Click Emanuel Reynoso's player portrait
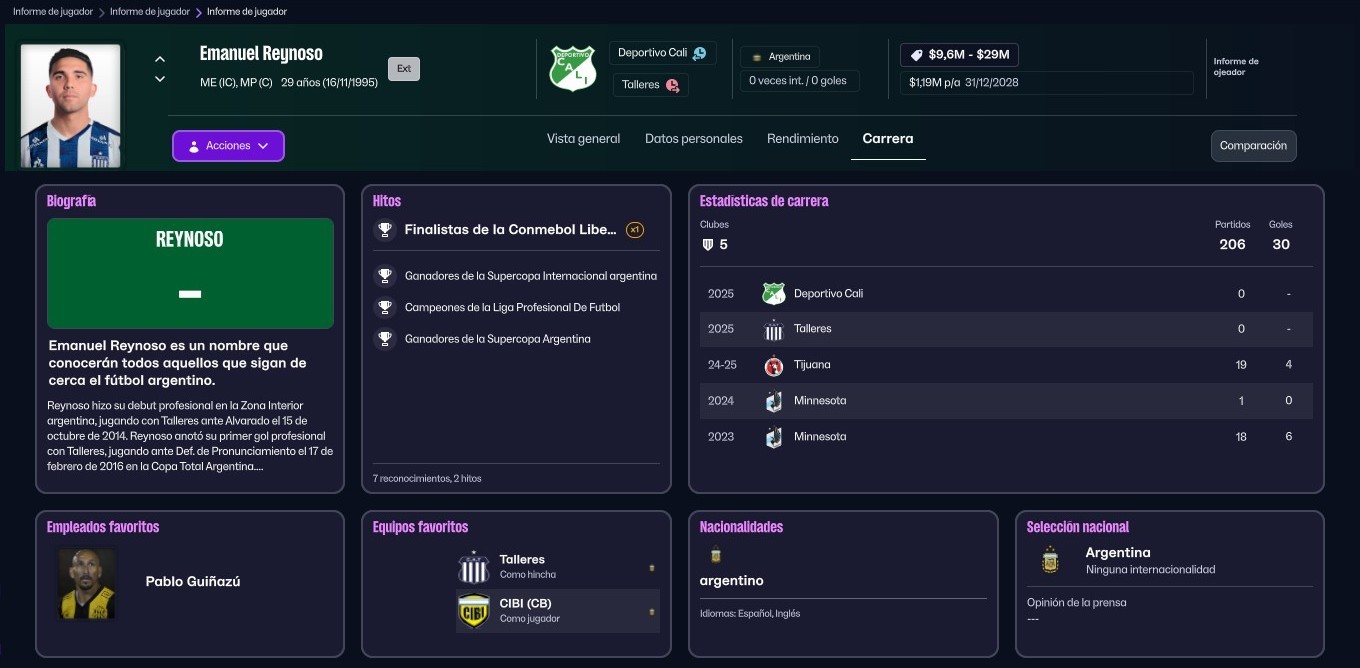Screen dimensions: 1360x668 point(70,104)
